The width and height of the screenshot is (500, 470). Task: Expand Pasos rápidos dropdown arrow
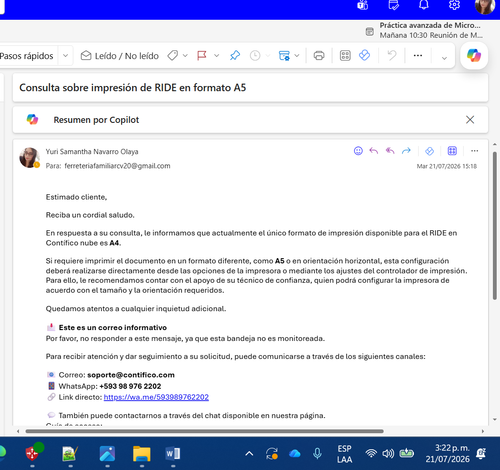click(x=65, y=56)
